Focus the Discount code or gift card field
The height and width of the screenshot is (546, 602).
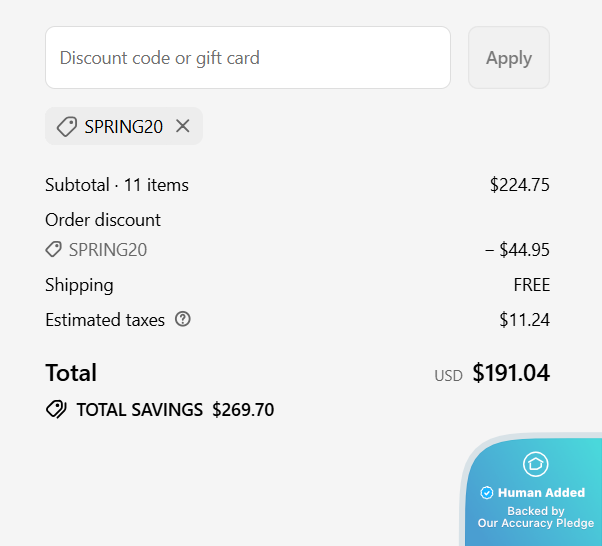(248, 58)
